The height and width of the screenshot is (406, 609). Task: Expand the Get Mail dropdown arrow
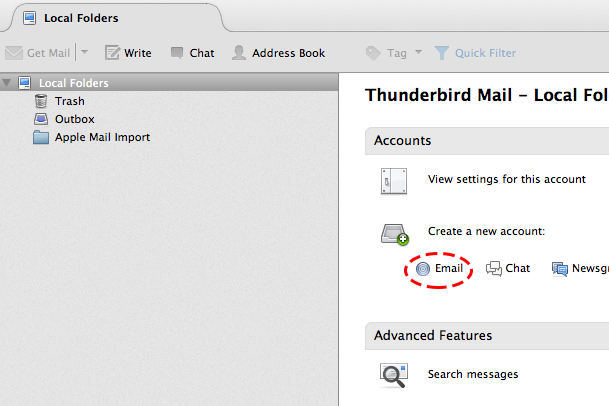[x=84, y=53]
